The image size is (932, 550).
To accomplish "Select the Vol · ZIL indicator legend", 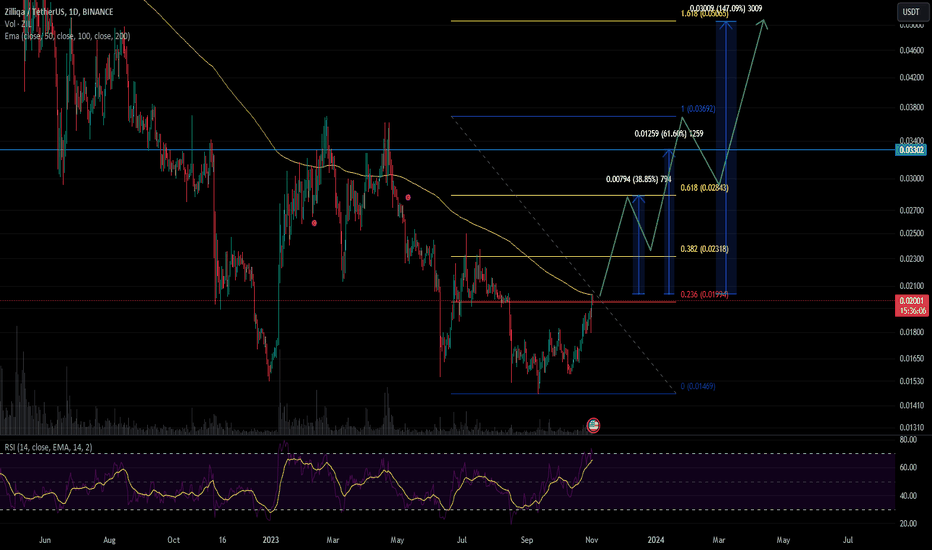I will 18,24.
